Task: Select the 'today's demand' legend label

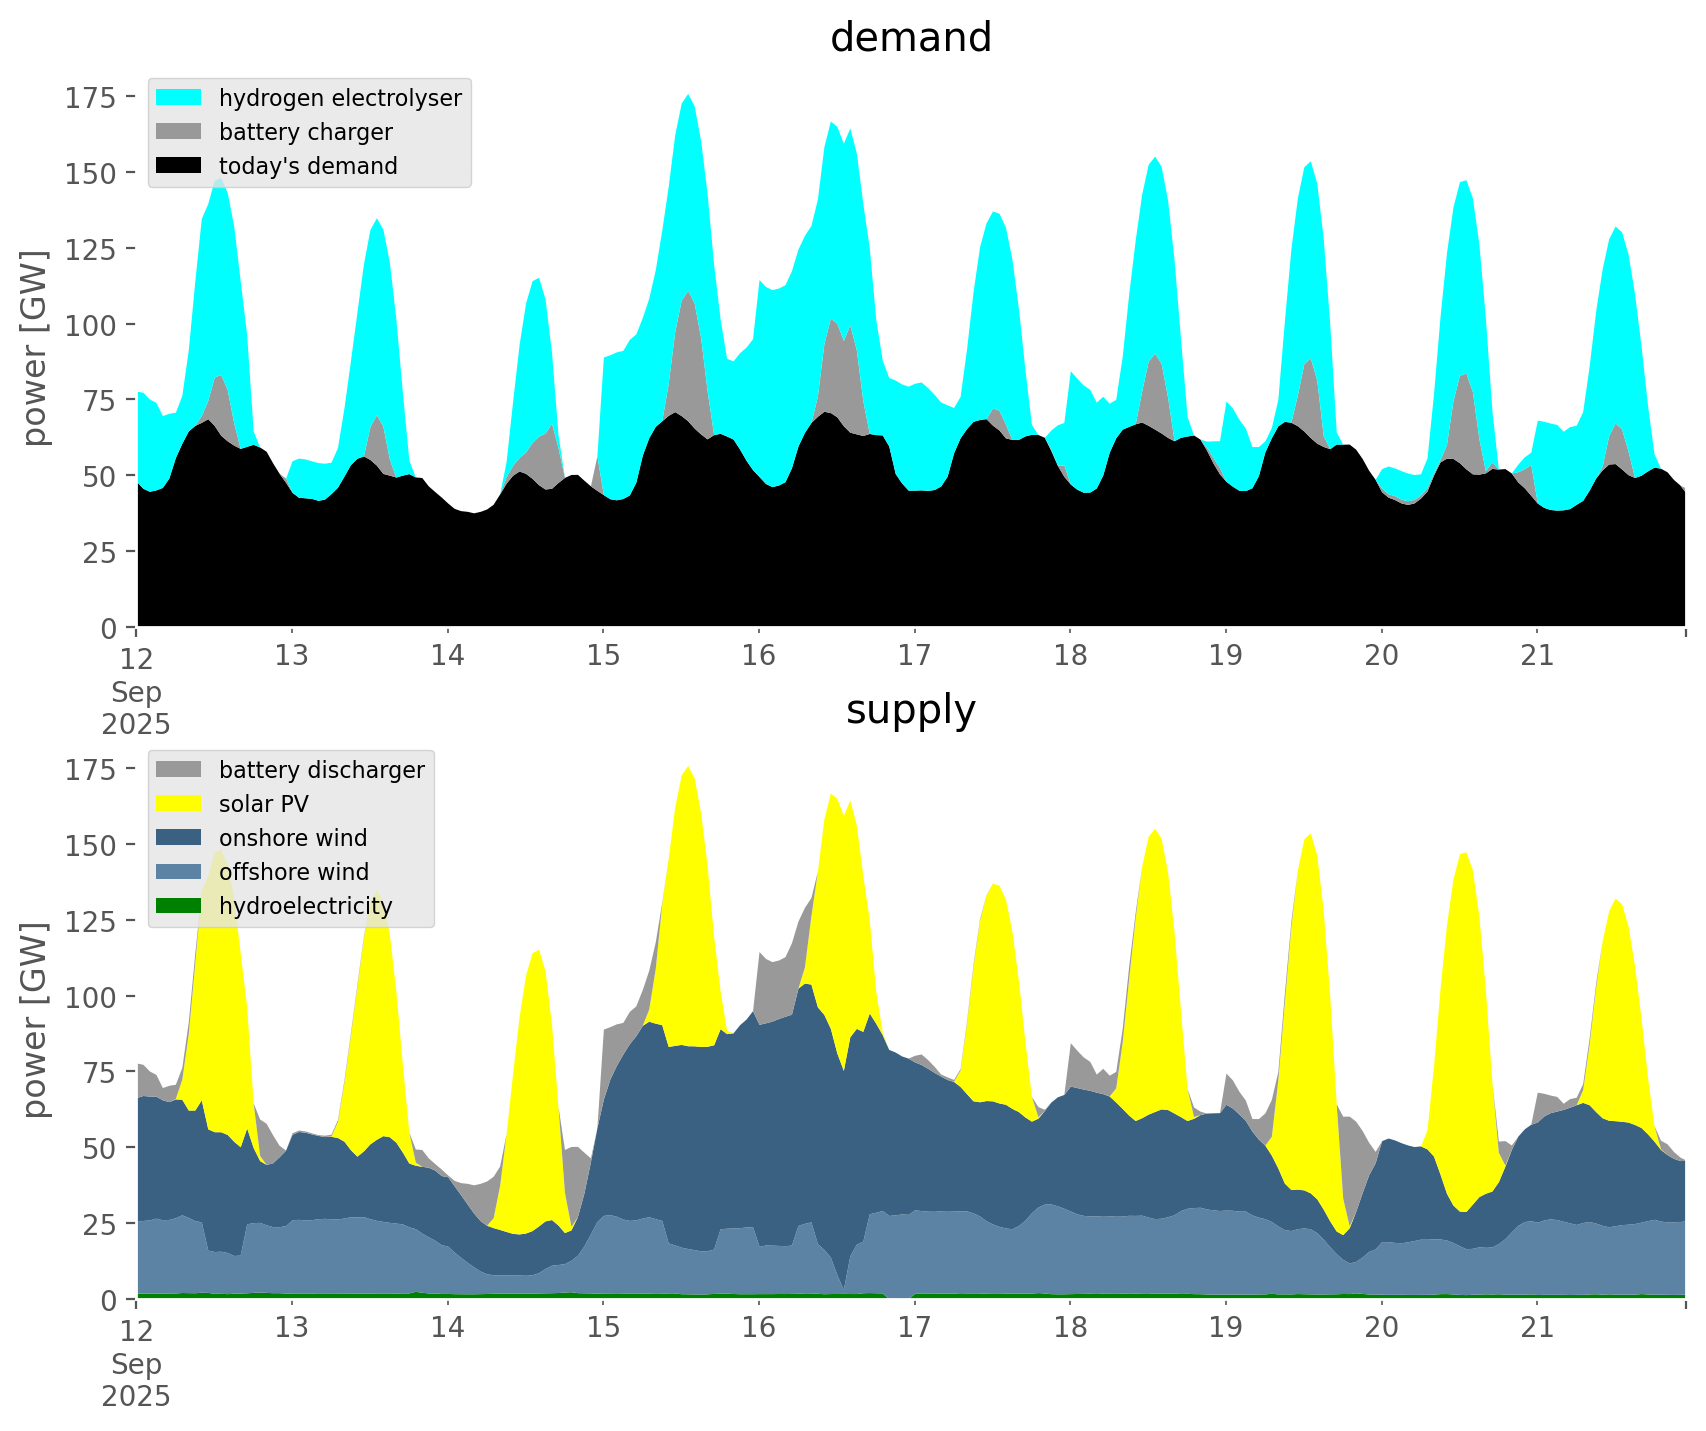Action: 308,166
